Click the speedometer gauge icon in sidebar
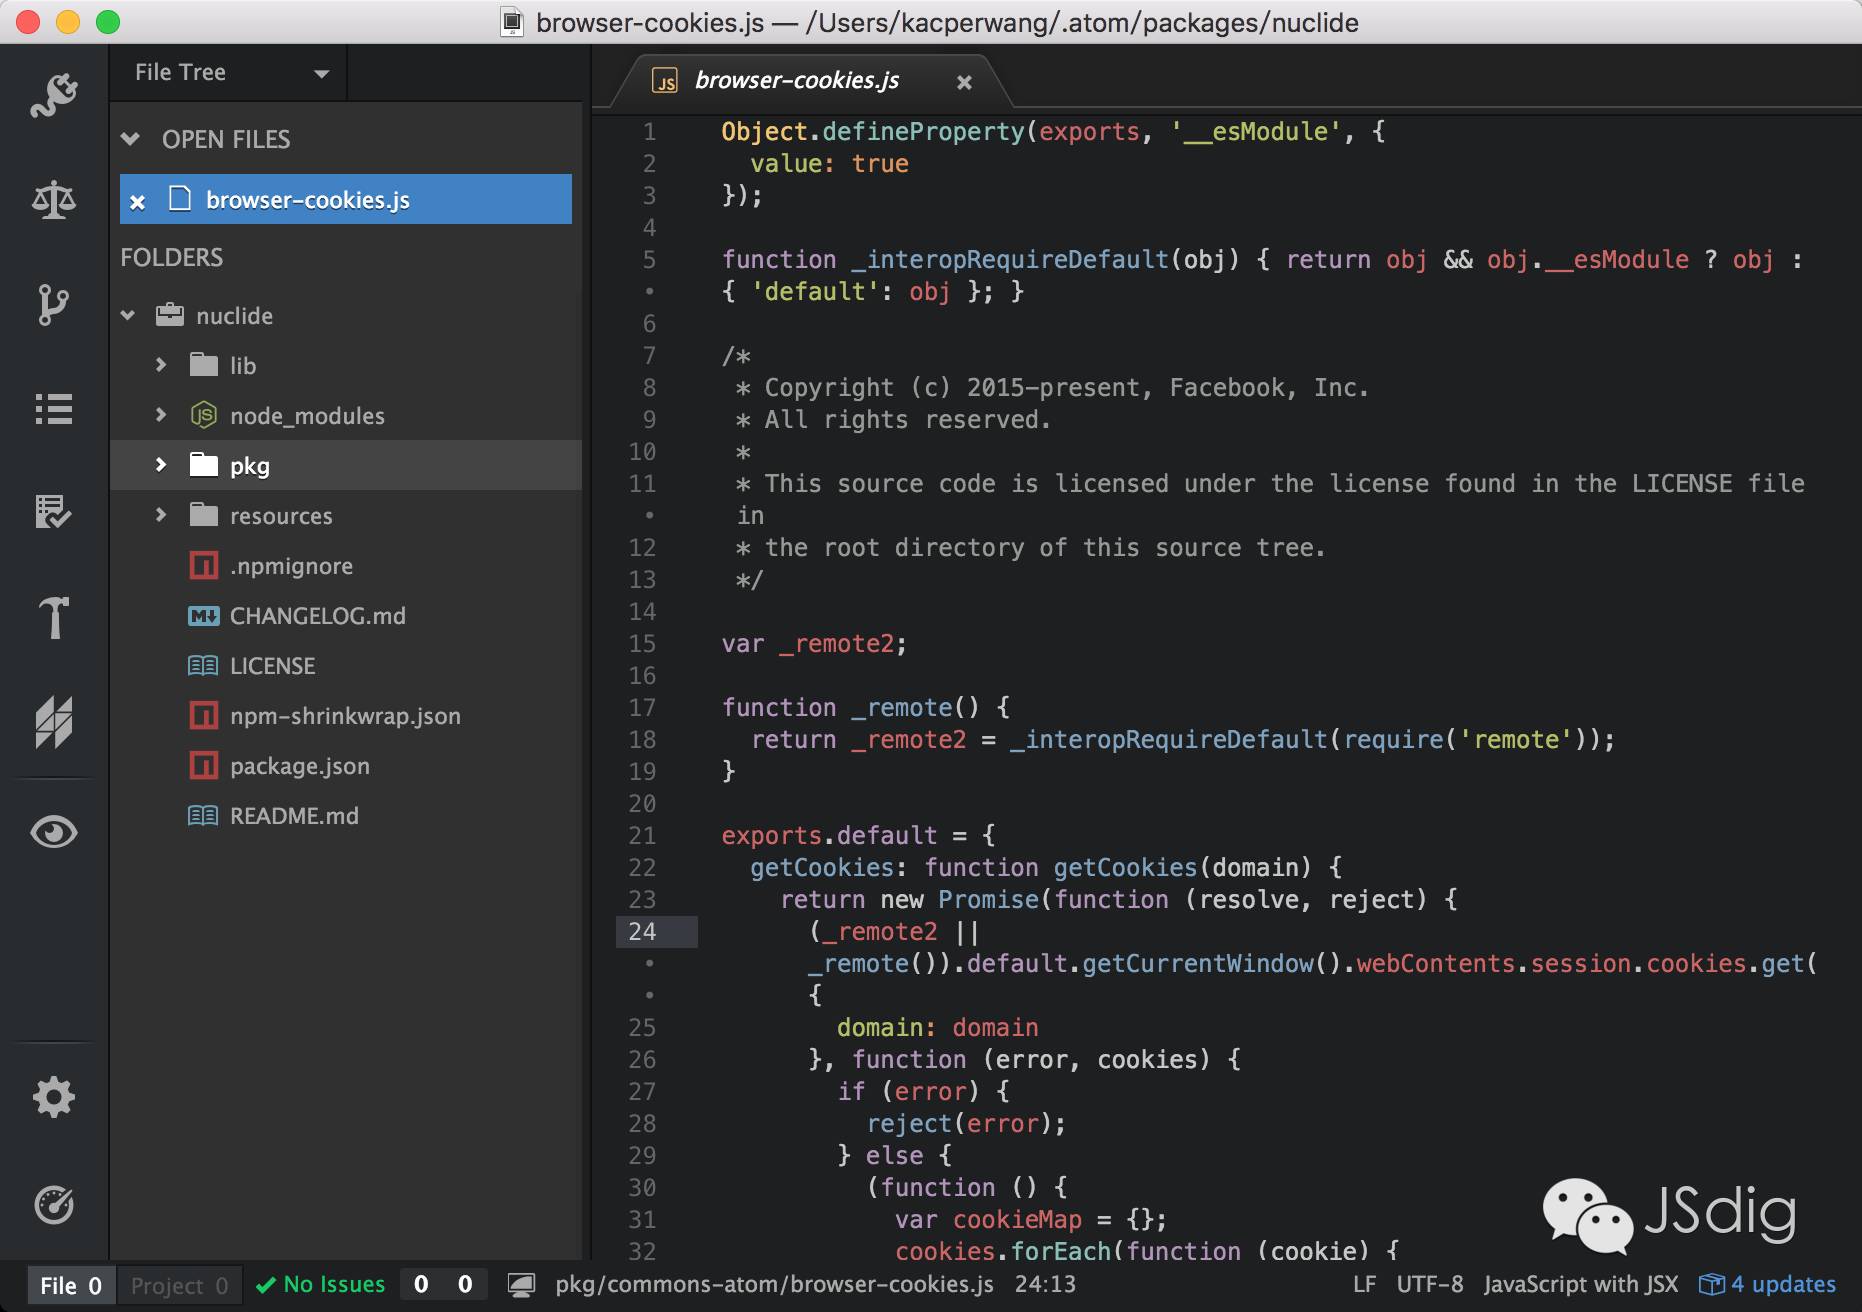This screenshot has width=1862, height=1312. [54, 1205]
